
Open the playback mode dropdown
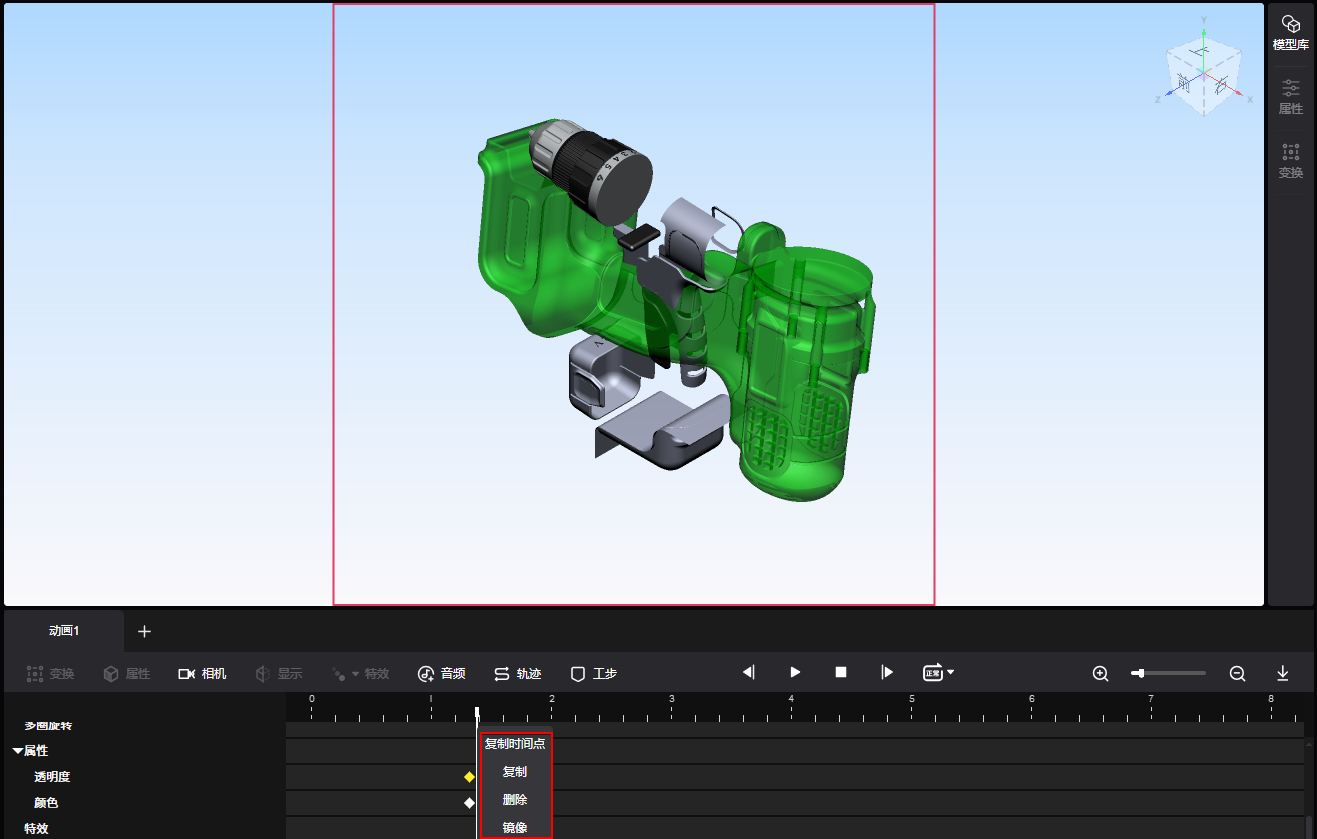[x=938, y=673]
